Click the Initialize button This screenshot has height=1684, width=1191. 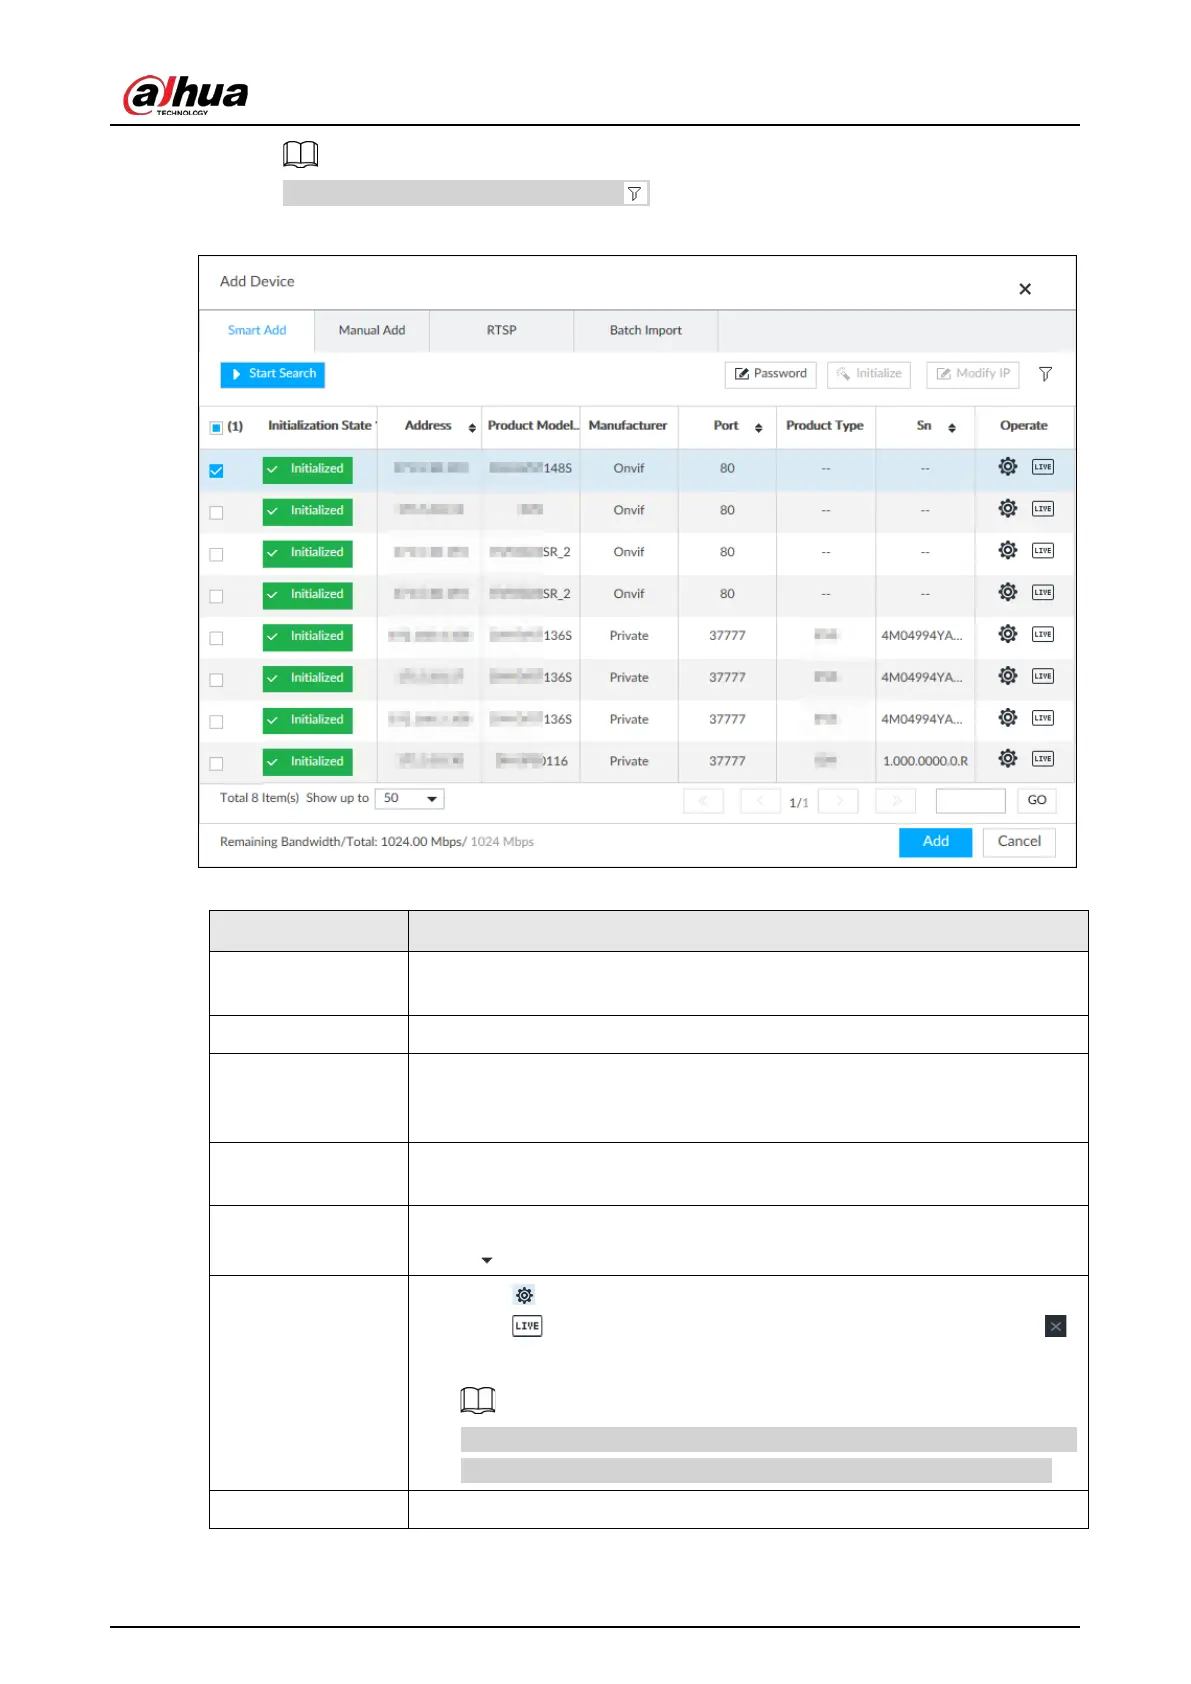pos(869,374)
